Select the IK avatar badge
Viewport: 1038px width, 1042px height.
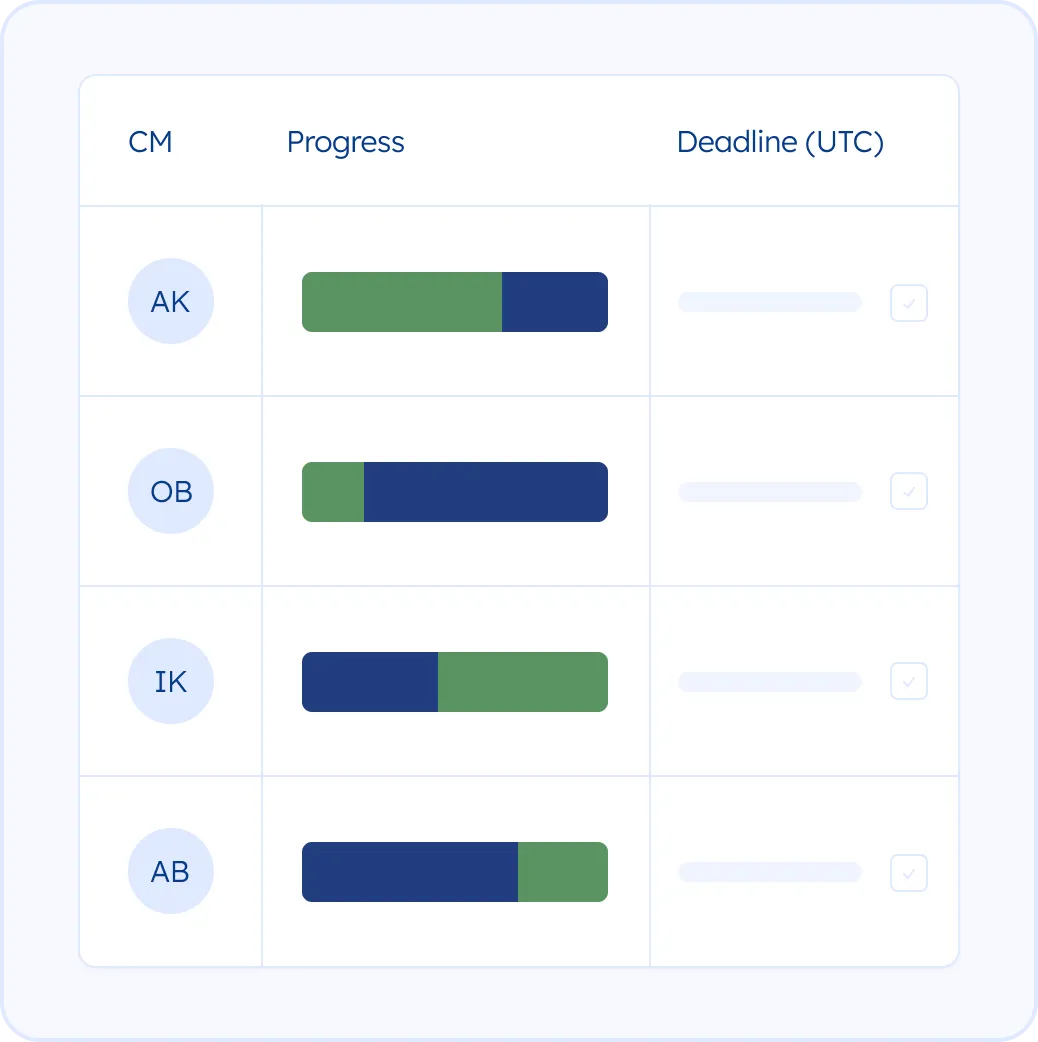pyautogui.click(x=170, y=681)
